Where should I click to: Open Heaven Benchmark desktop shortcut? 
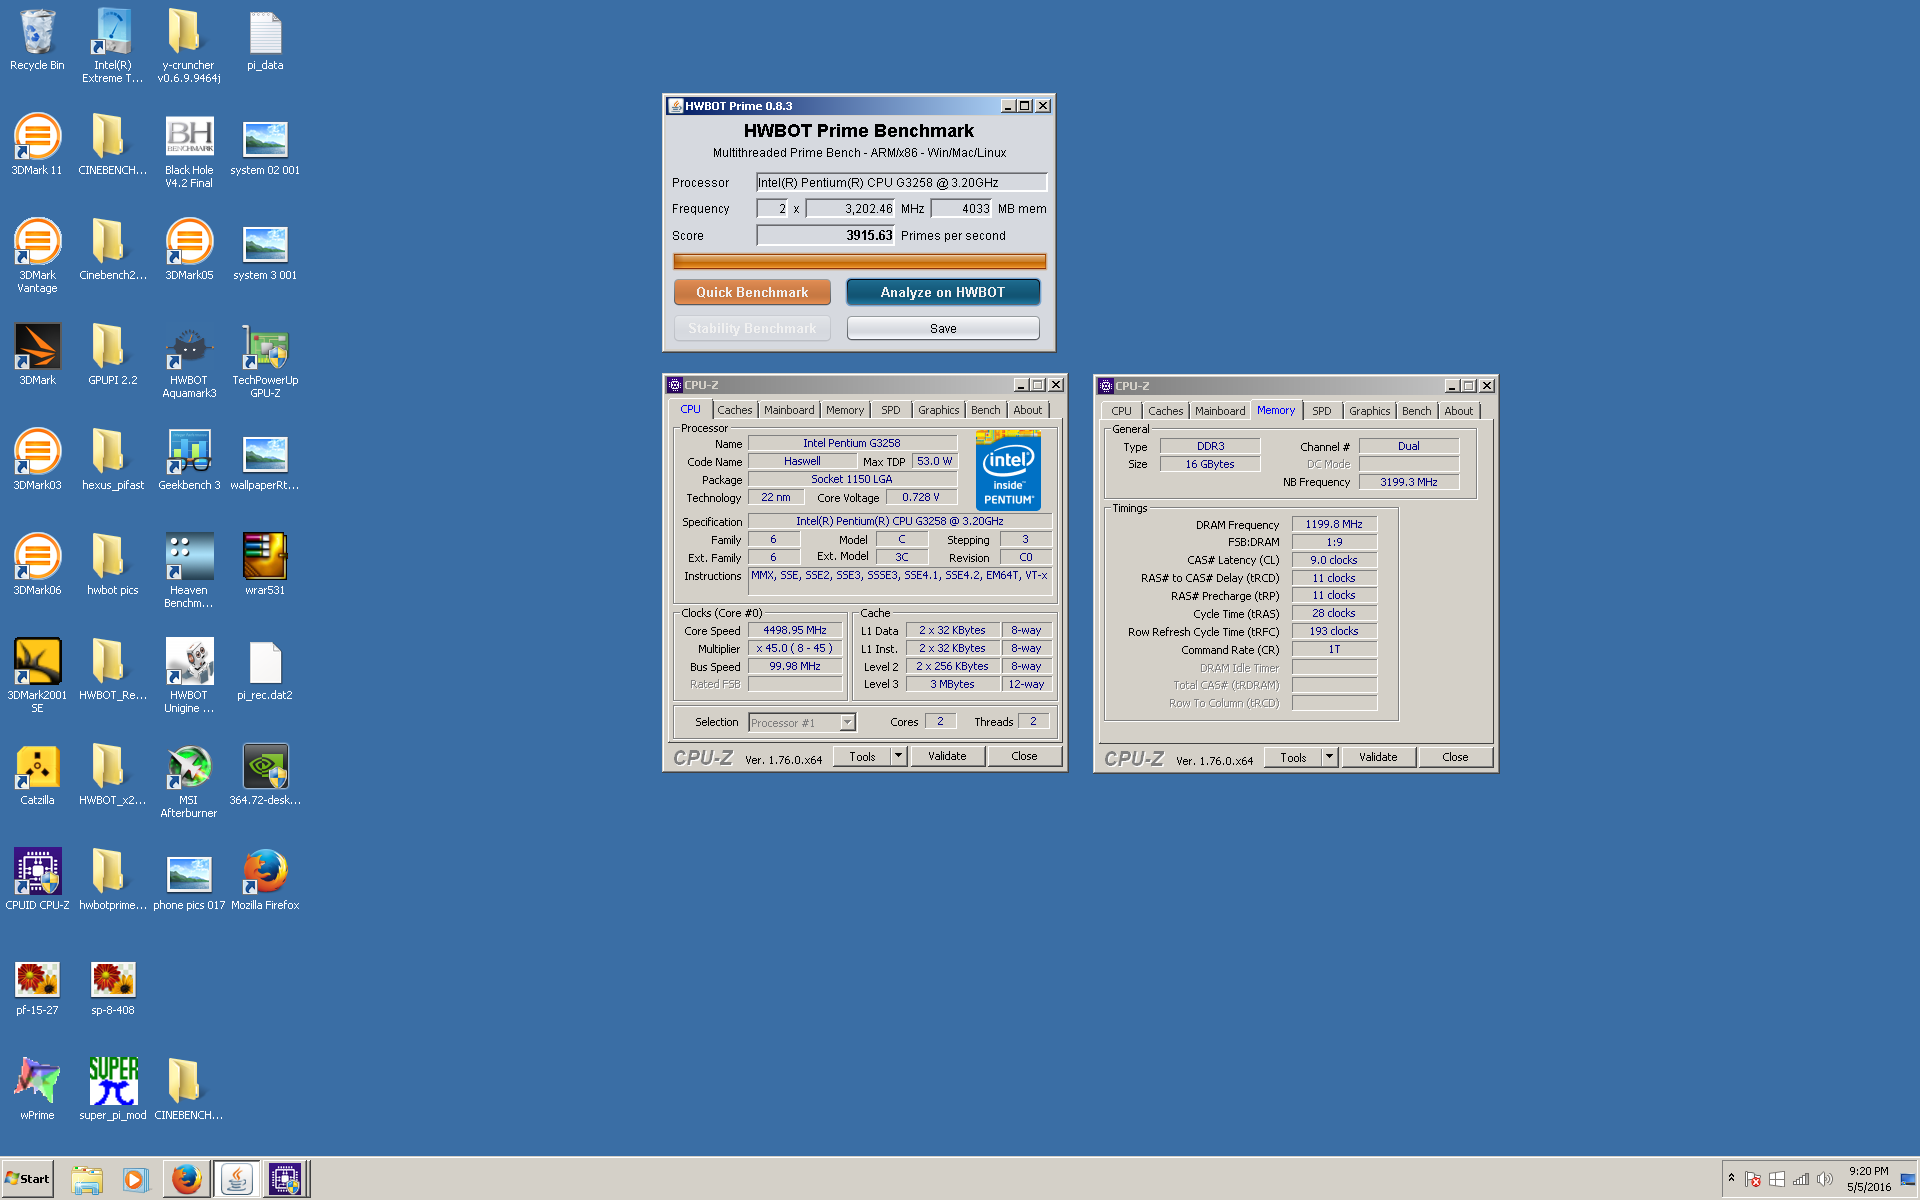[189, 571]
